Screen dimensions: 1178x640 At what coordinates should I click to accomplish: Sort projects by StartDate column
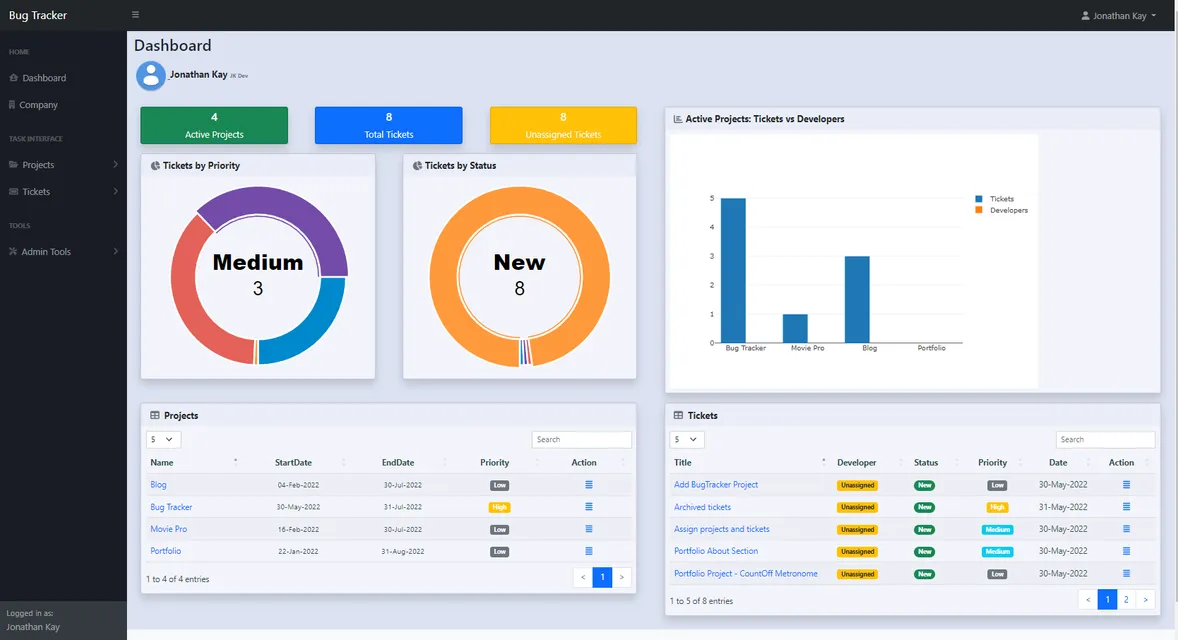[x=294, y=463]
